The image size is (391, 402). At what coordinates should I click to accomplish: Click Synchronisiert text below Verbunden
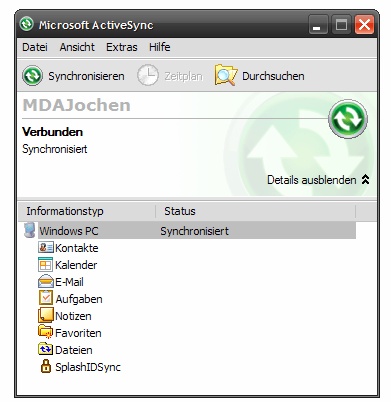pyautogui.click(x=55, y=149)
